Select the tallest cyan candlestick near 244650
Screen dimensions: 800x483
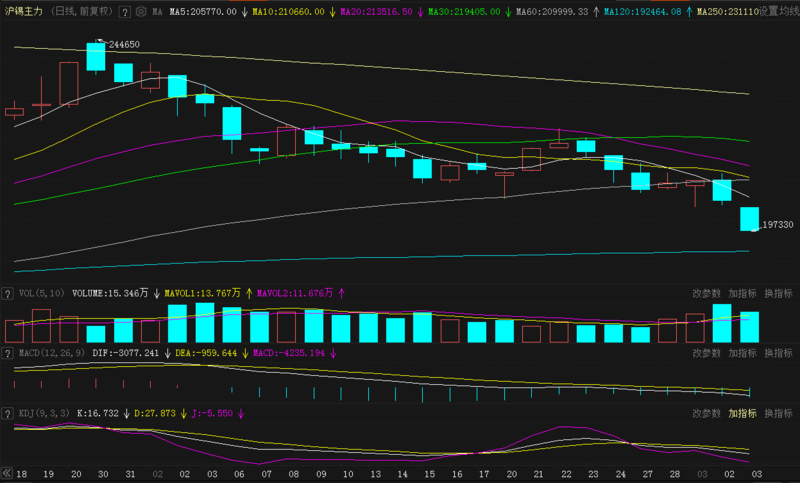(x=96, y=58)
